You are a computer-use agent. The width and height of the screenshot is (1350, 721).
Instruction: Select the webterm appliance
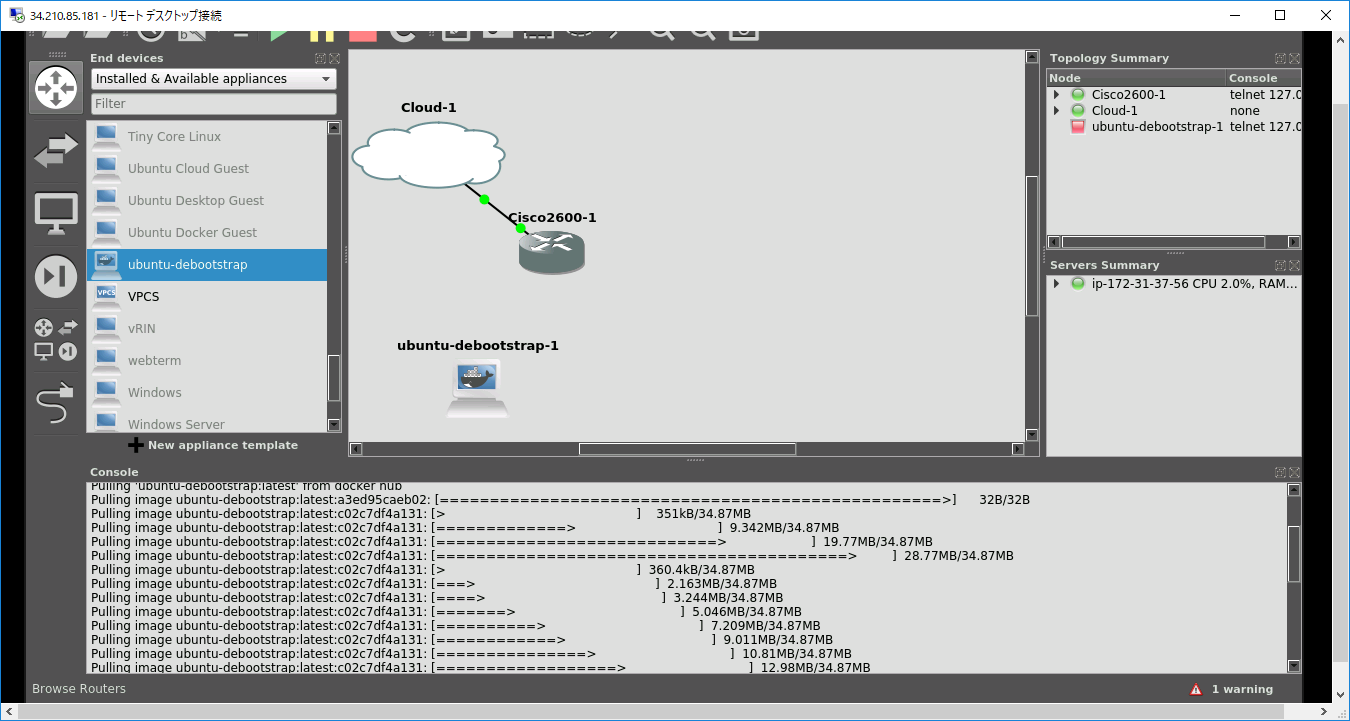207,361
